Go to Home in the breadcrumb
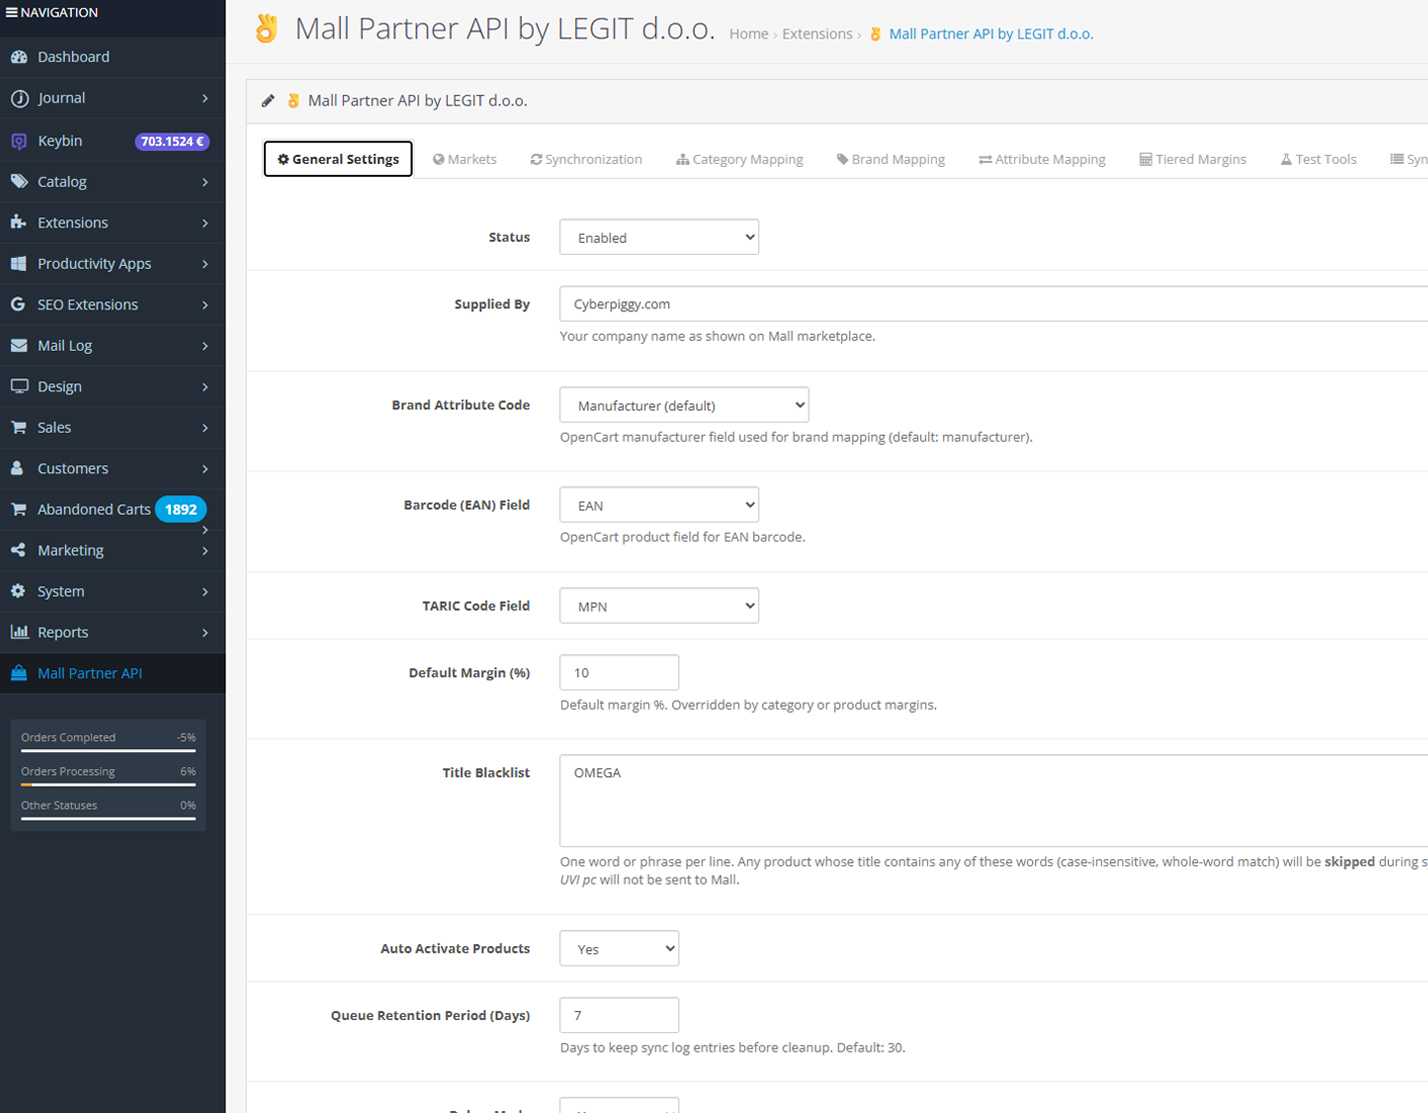Image resolution: width=1428 pixels, height=1113 pixels. point(749,34)
